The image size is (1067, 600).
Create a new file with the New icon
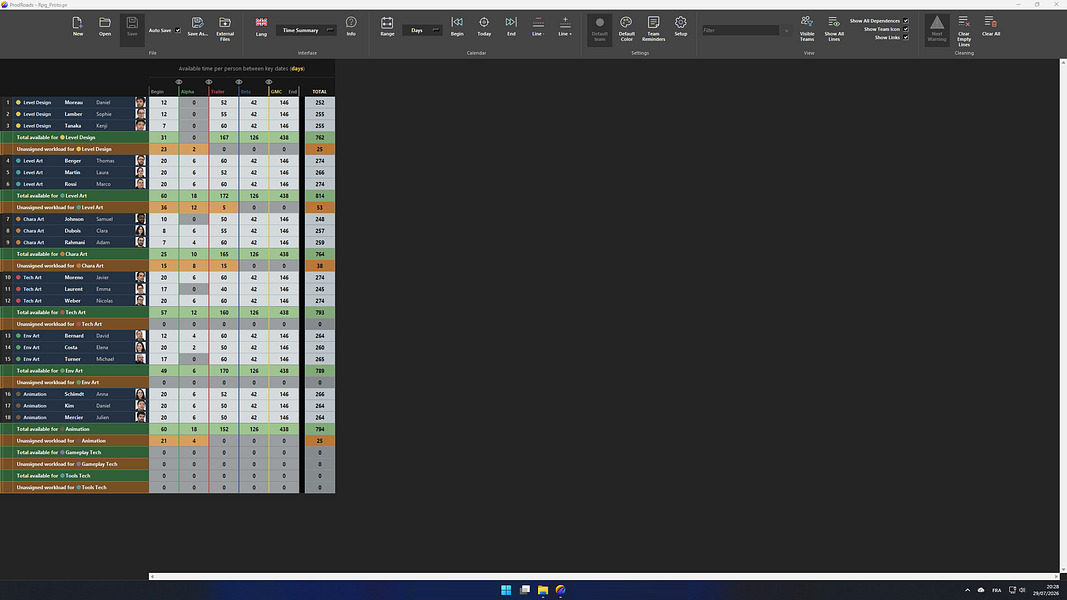point(78,27)
